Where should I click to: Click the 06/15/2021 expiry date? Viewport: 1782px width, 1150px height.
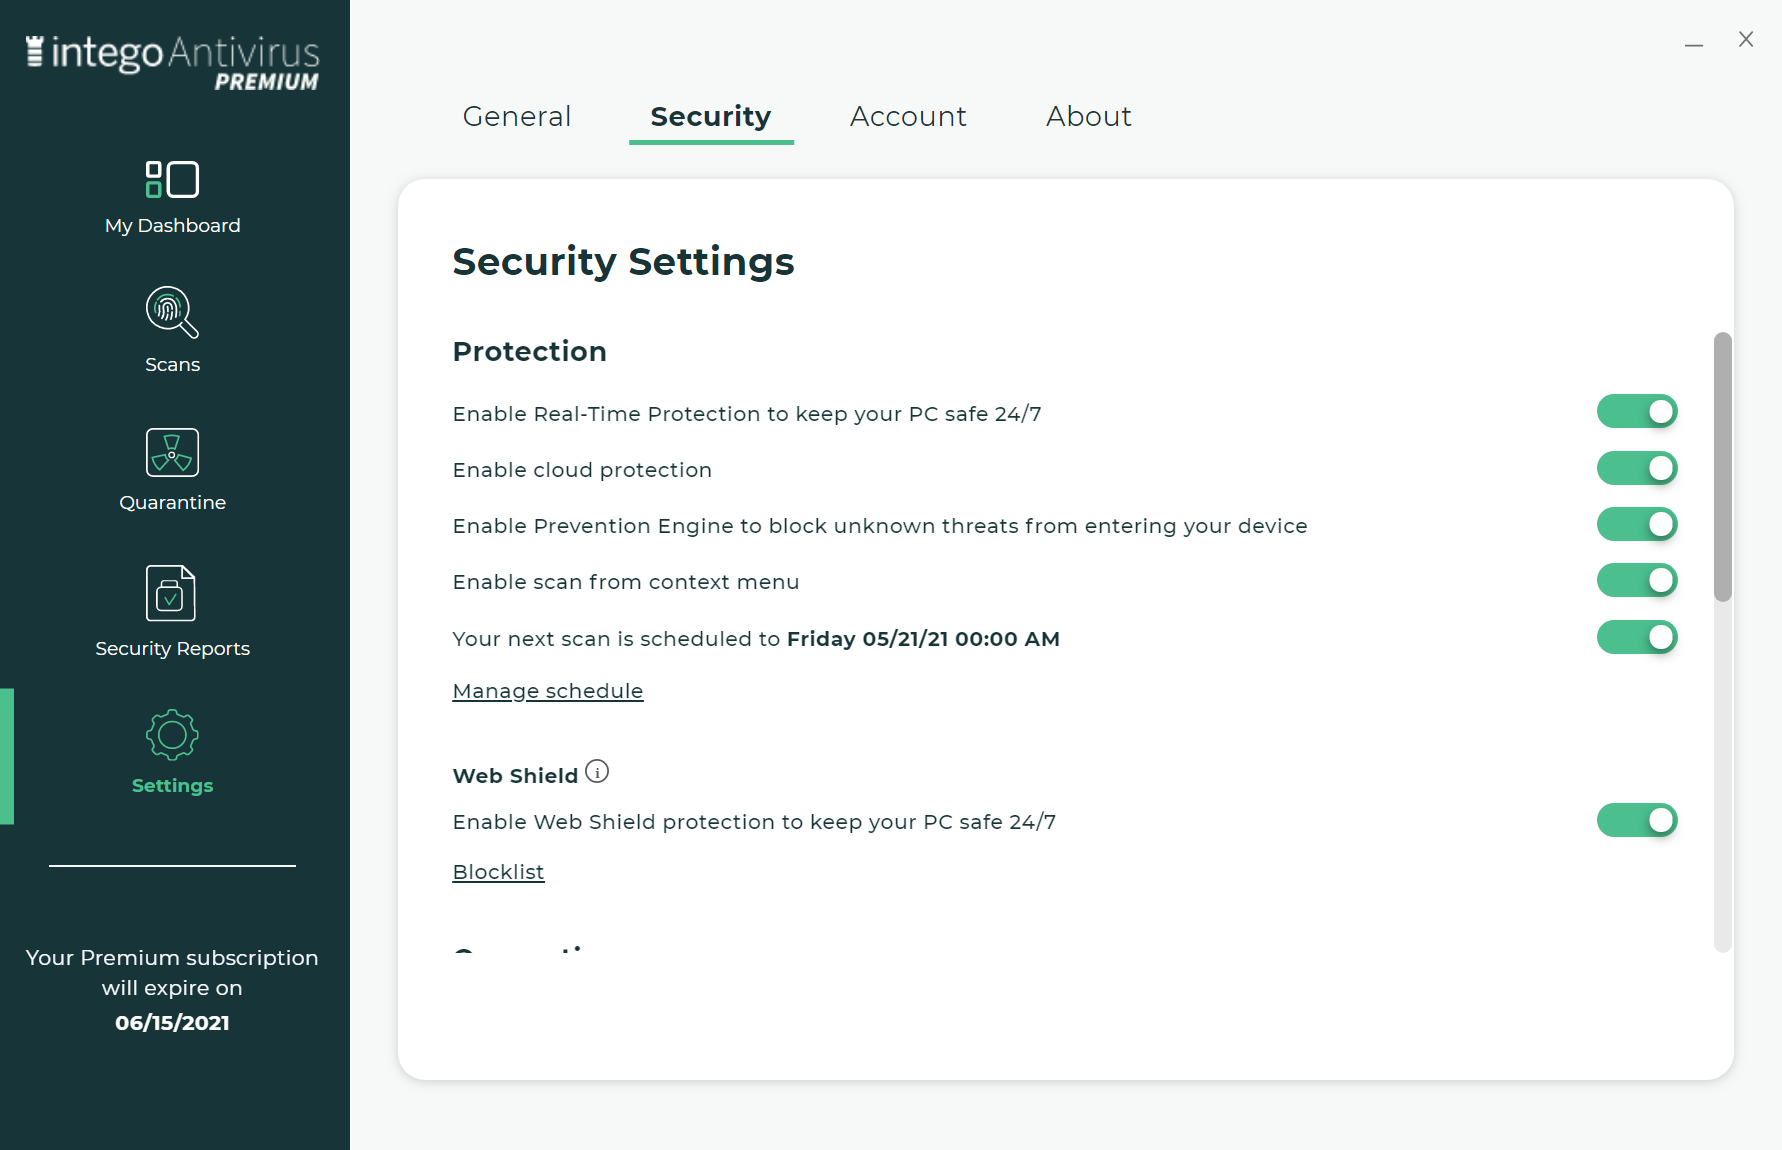click(x=172, y=1023)
